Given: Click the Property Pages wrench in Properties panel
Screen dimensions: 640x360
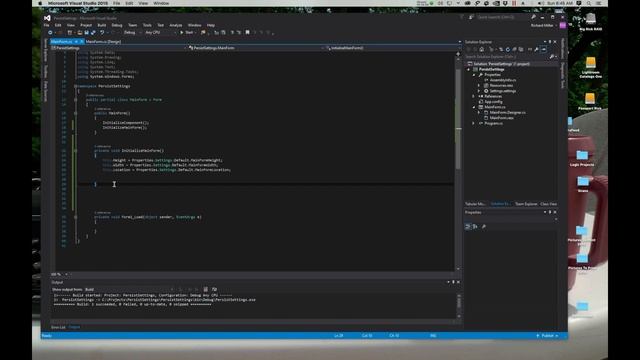Looking at the screenshot, I should (x=484, y=227).
